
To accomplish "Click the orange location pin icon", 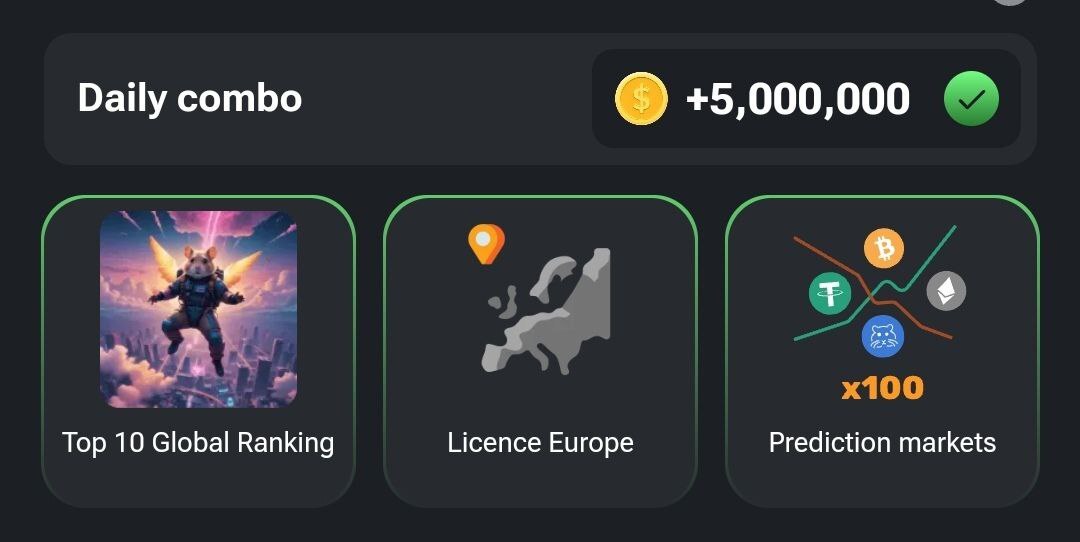I will click(486, 243).
